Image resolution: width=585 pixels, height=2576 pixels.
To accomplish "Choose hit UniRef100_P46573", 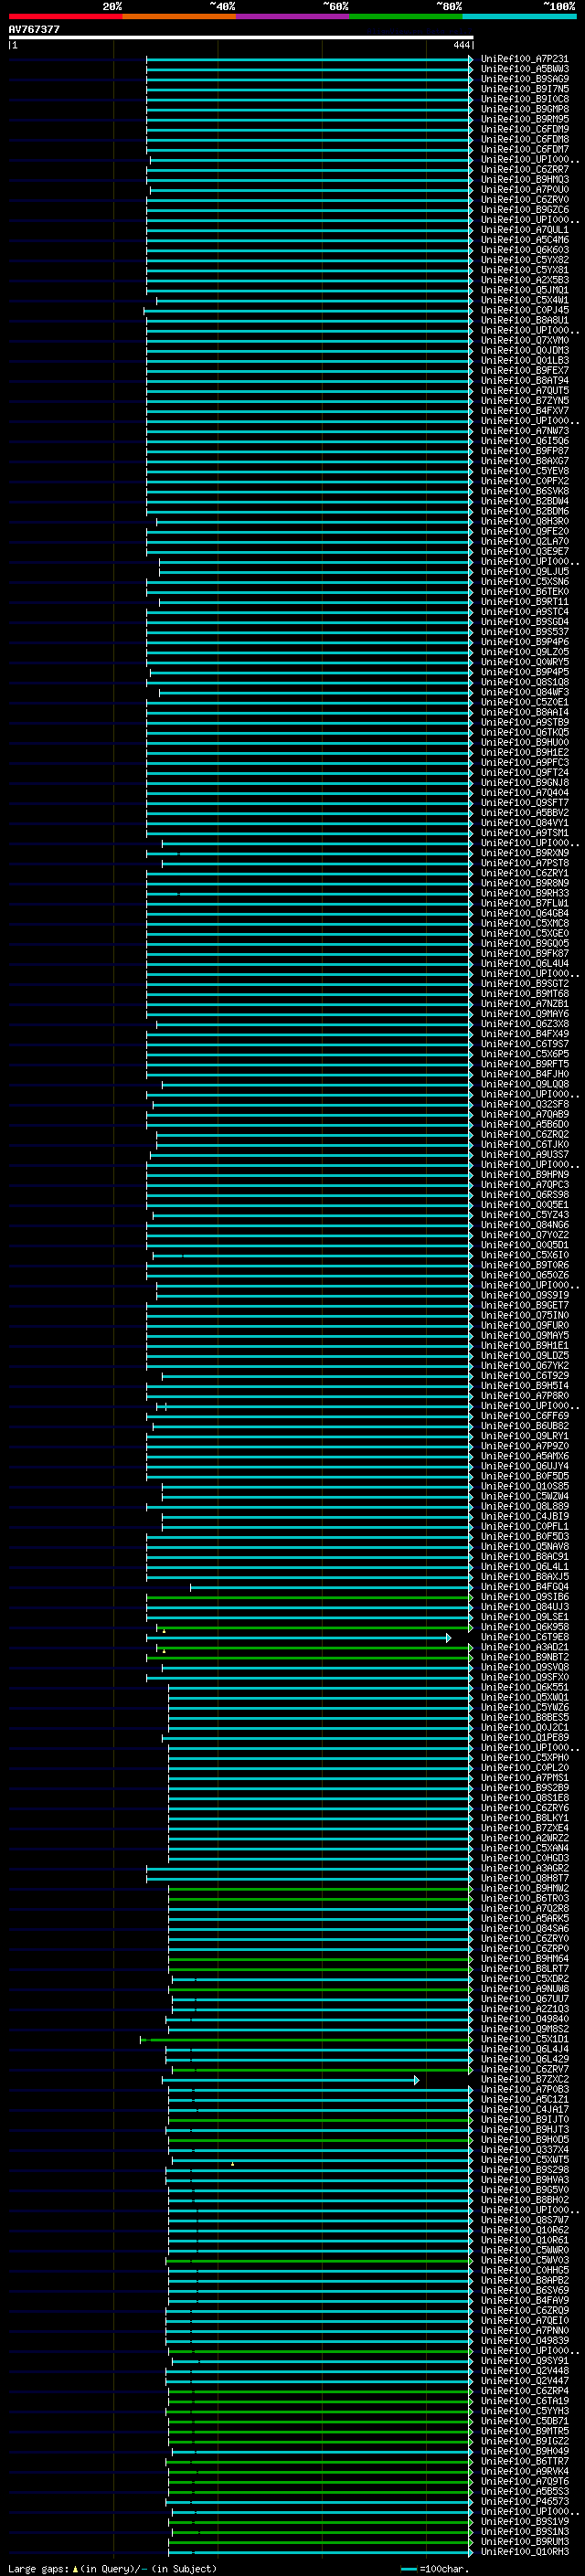I will [x=524, y=2502].
